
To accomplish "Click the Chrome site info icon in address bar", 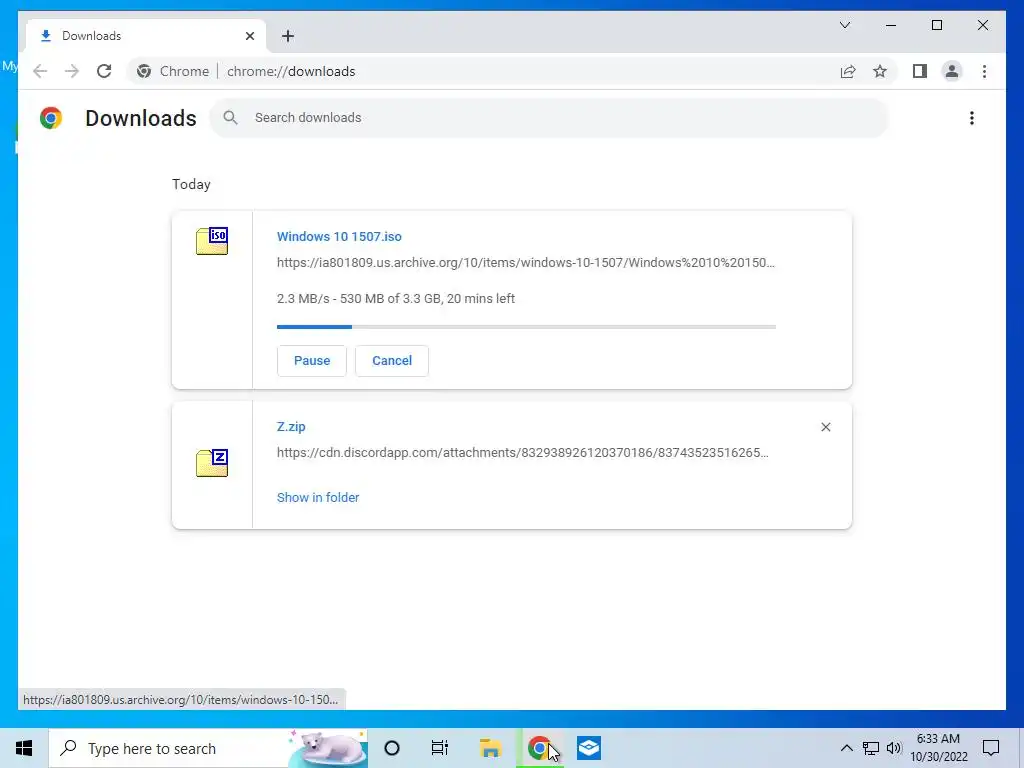I will pyautogui.click(x=144, y=71).
